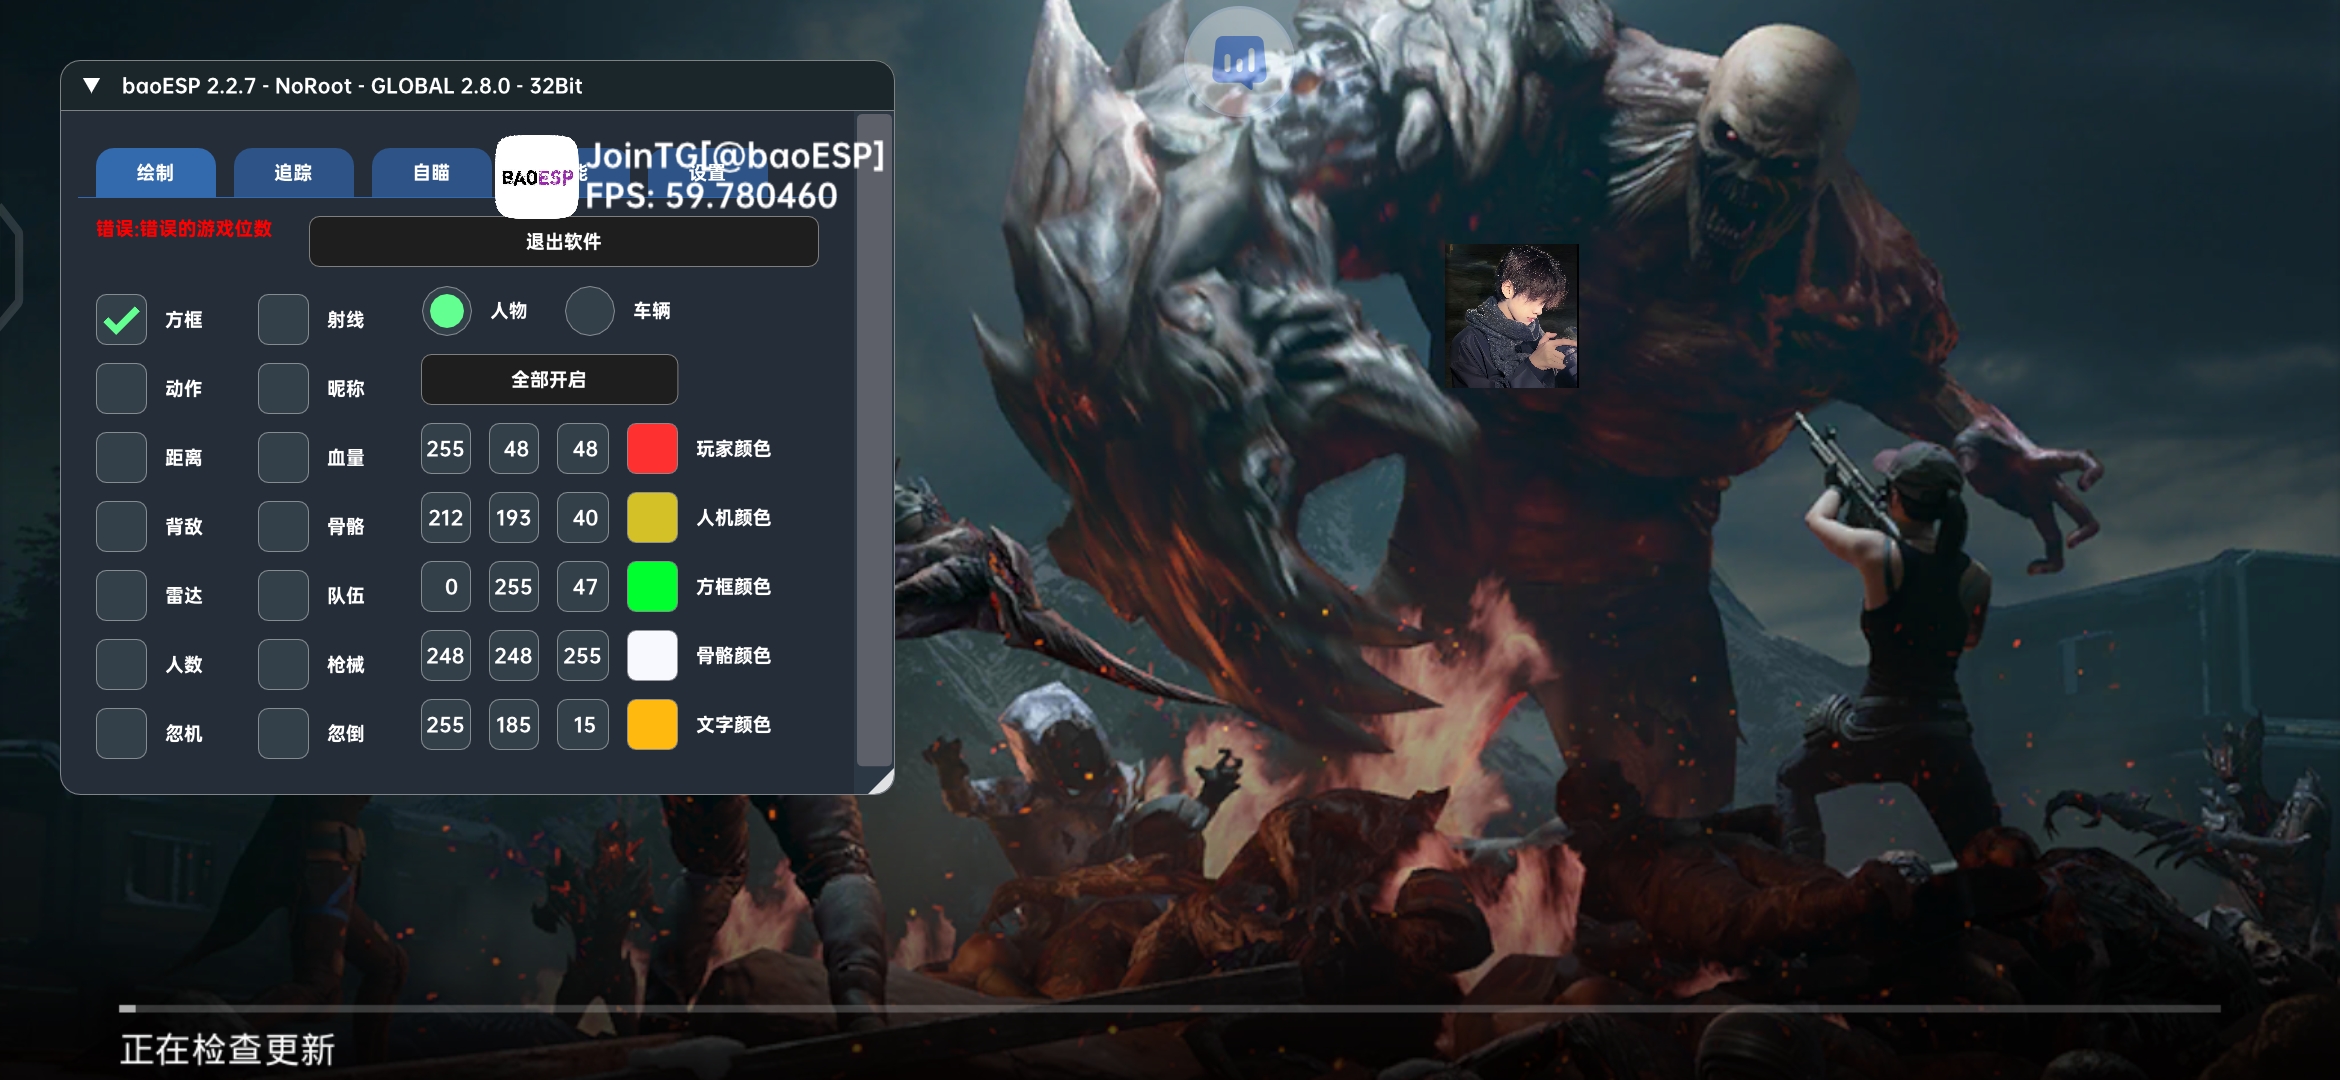Collapse the baoESP panel with the title triangle

91,86
